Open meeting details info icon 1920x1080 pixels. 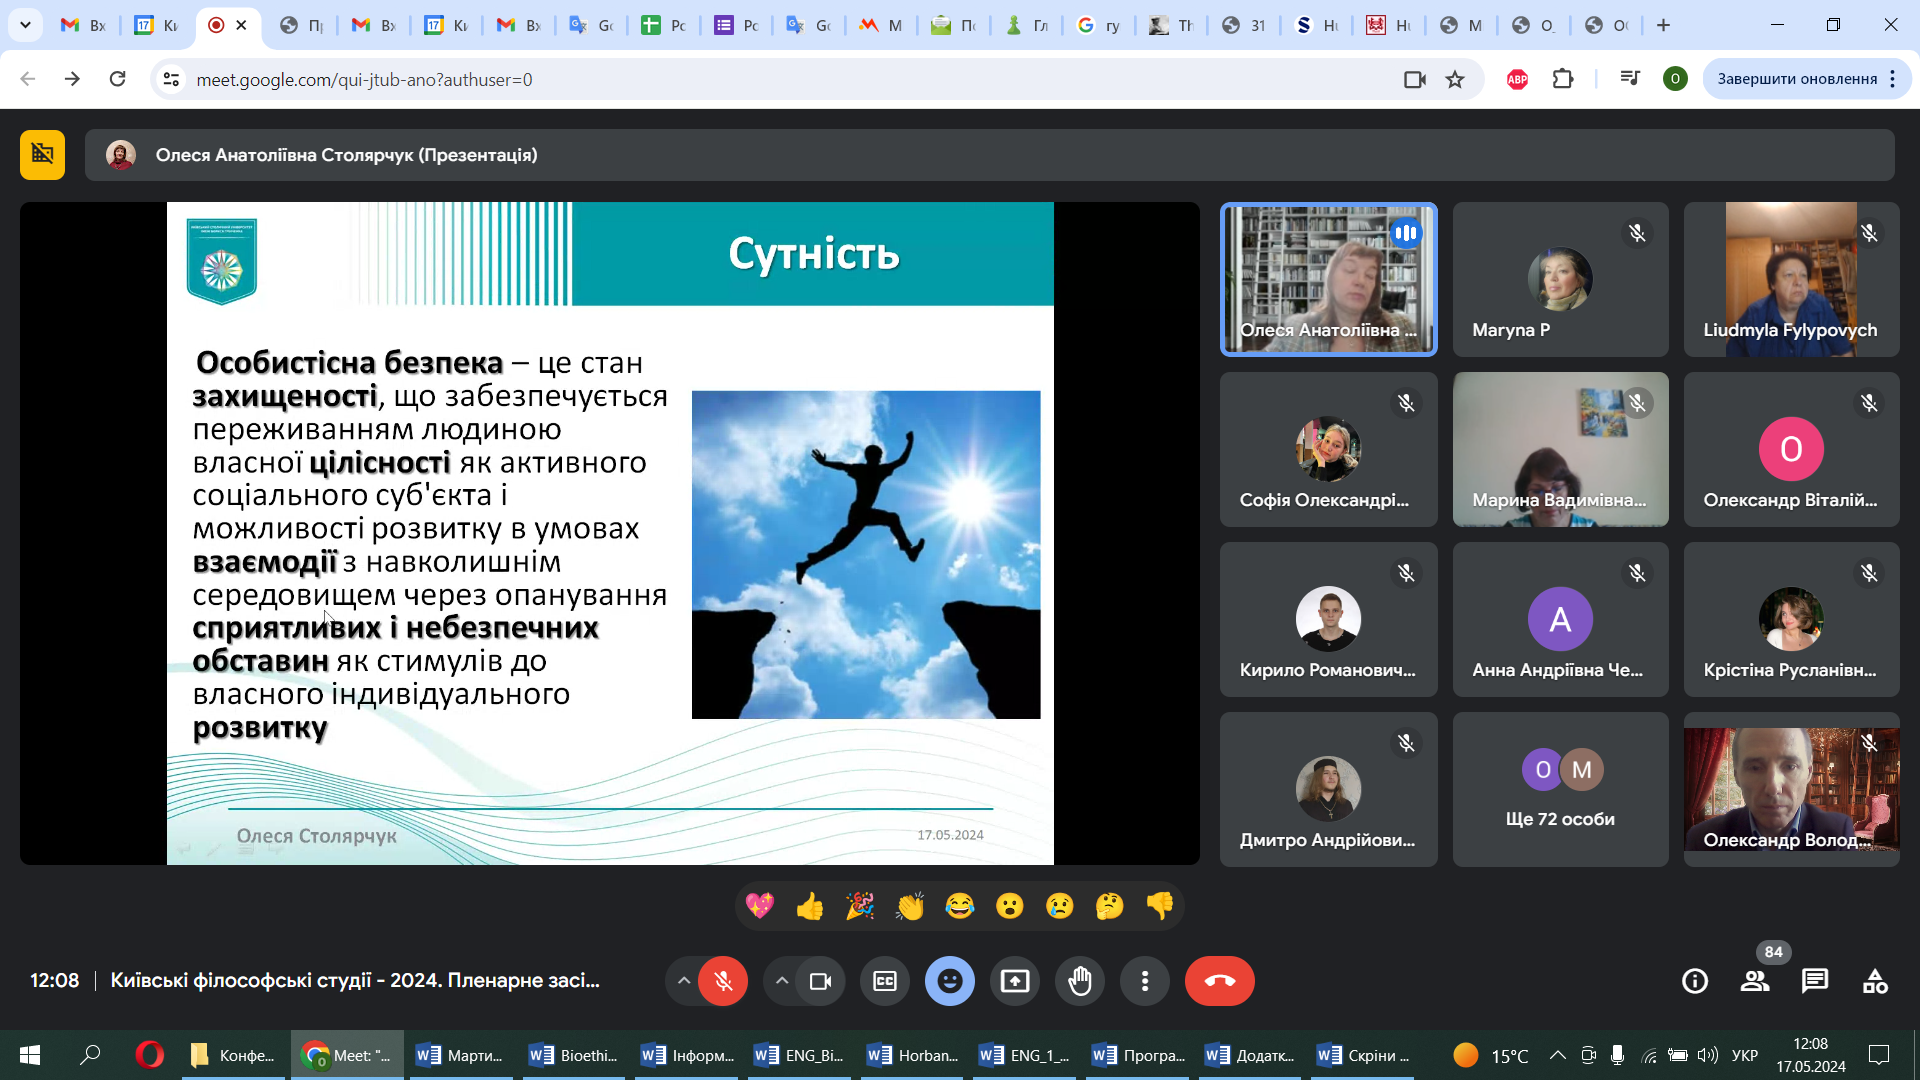coord(1695,981)
